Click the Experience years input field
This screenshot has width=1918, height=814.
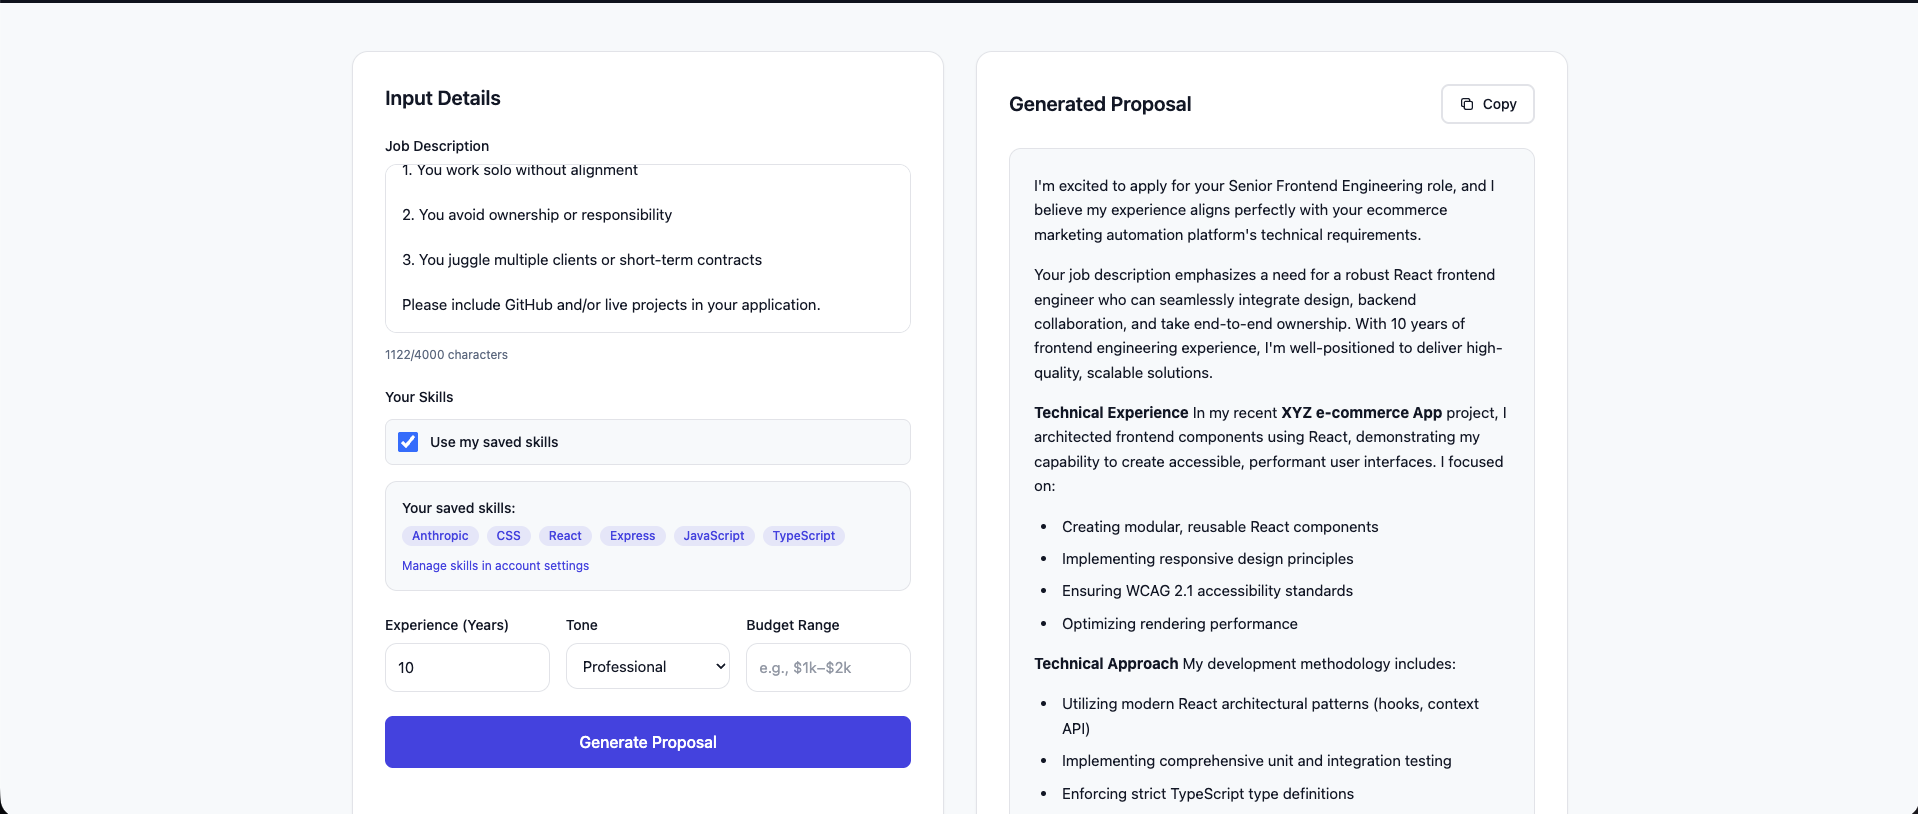click(467, 667)
